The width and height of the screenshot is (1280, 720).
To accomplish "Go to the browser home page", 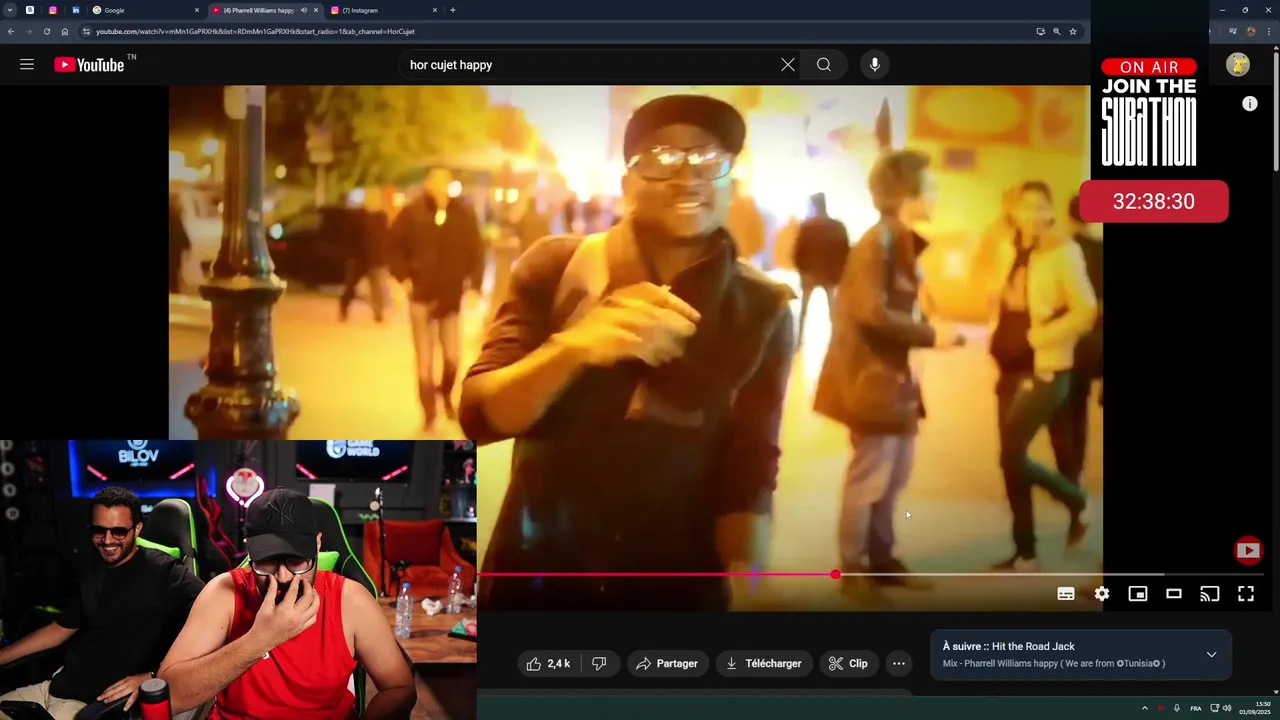I will coord(65,31).
